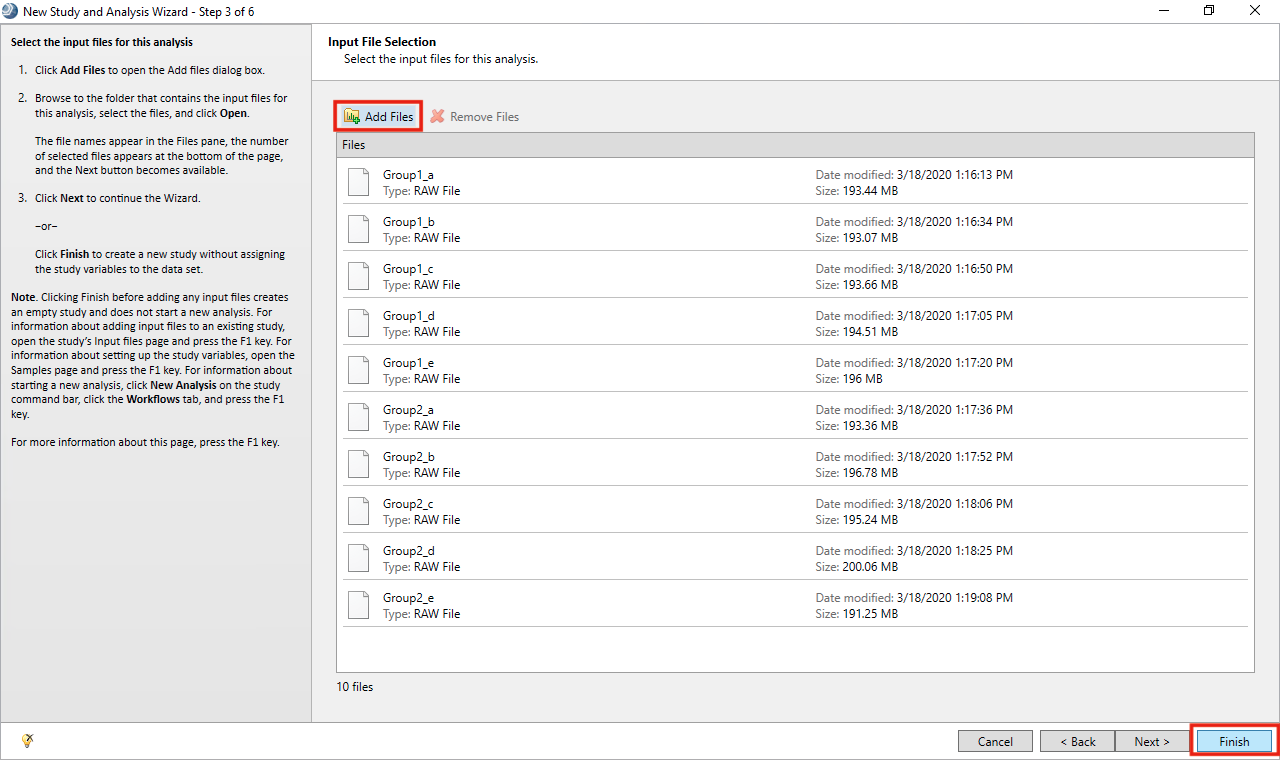Screen dimensions: 1280x760
Task: Click the Group2_d file name
Action: [x=408, y=551]
